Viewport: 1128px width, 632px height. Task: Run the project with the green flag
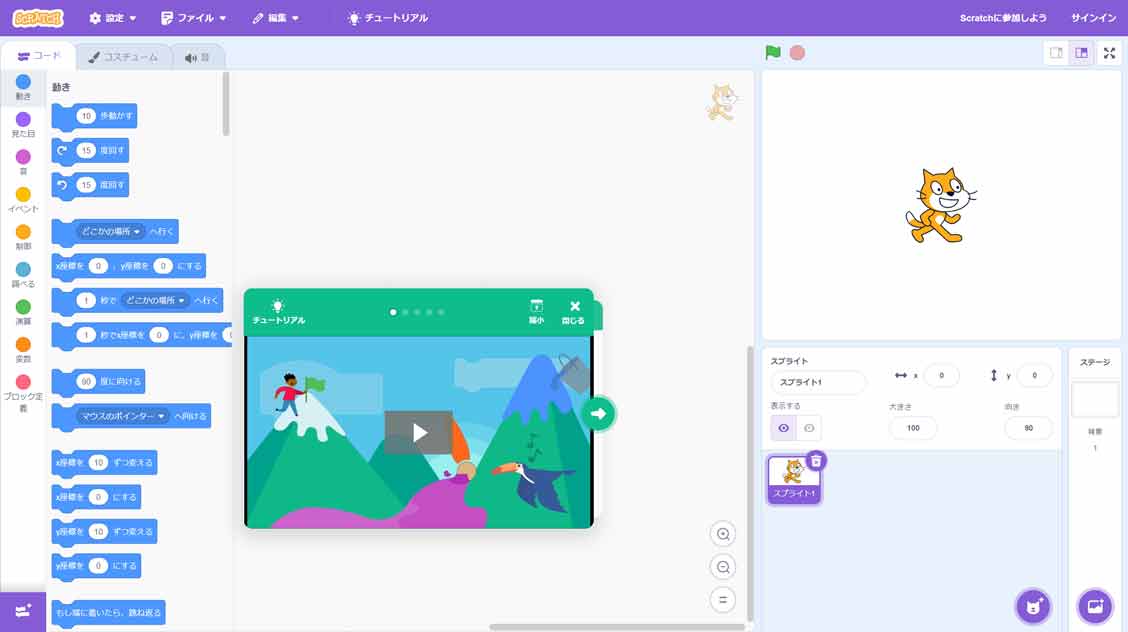point(771,53)
